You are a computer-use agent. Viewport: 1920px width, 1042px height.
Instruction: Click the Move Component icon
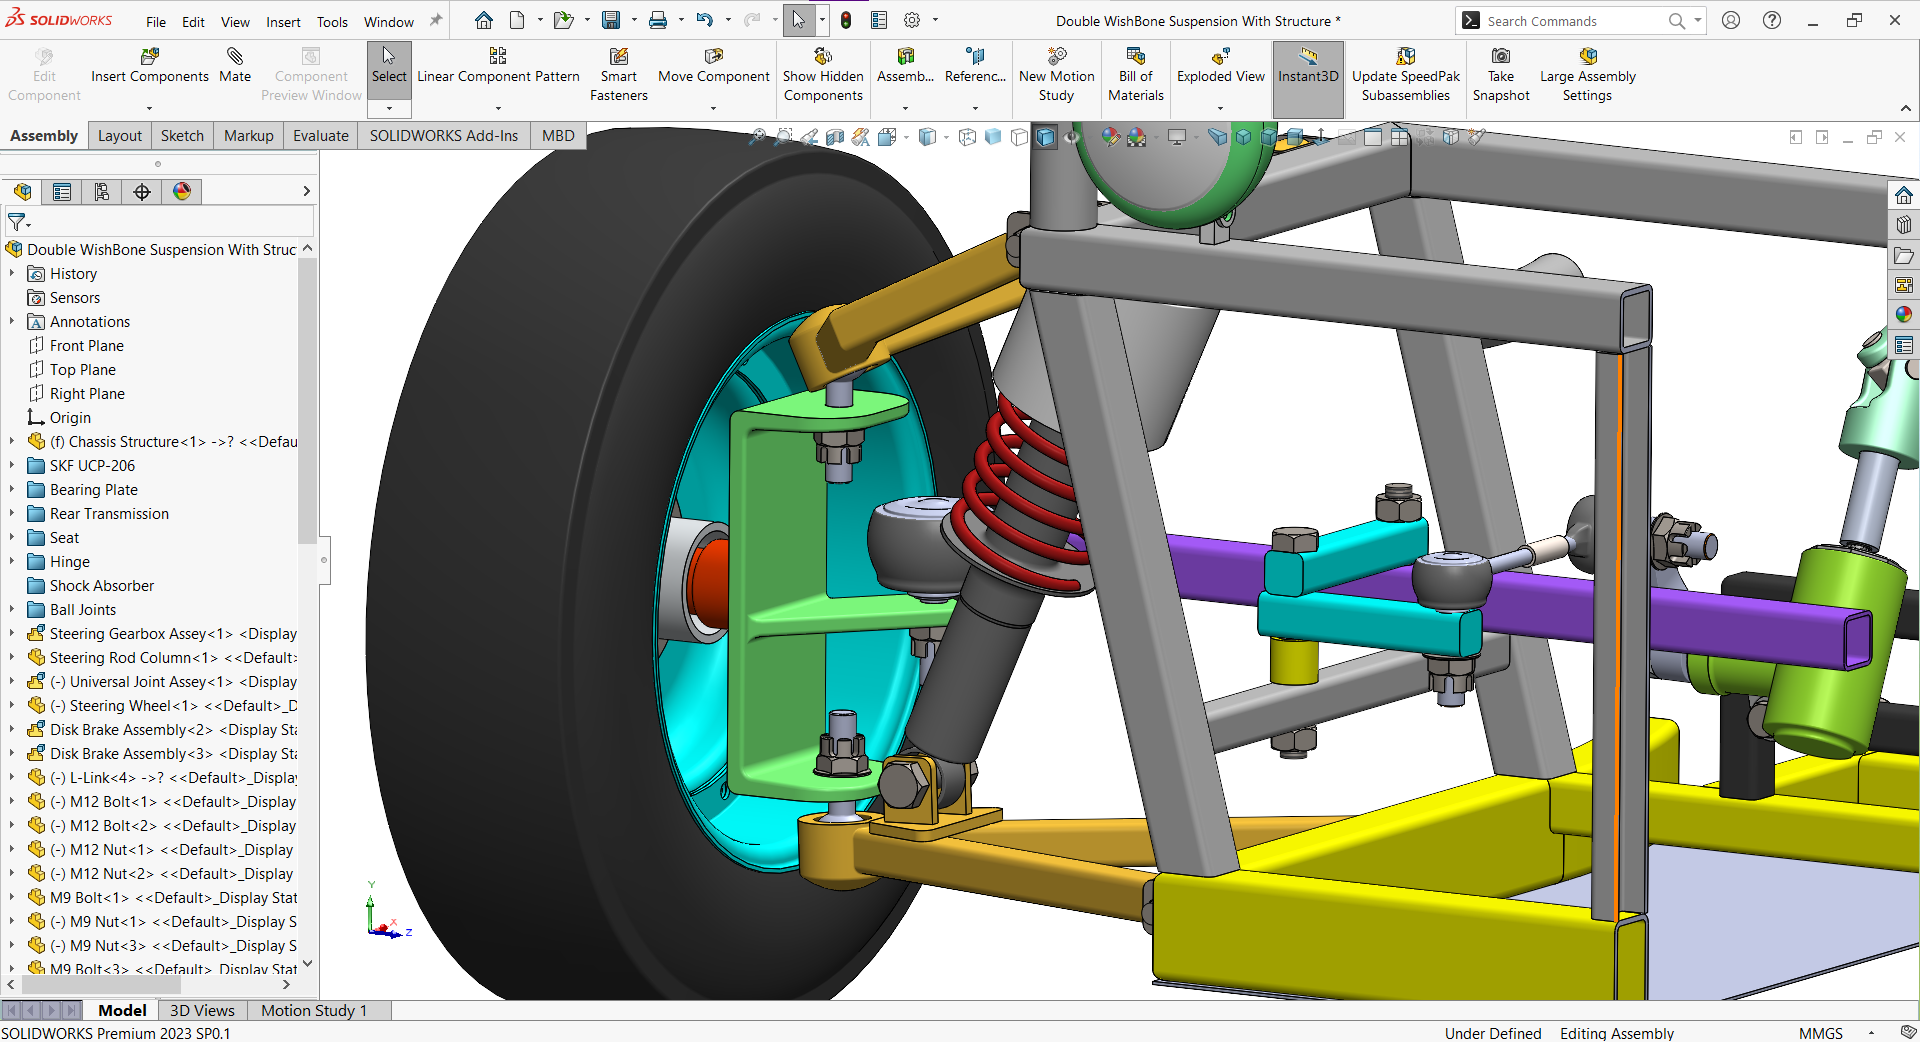click(713, 57)
